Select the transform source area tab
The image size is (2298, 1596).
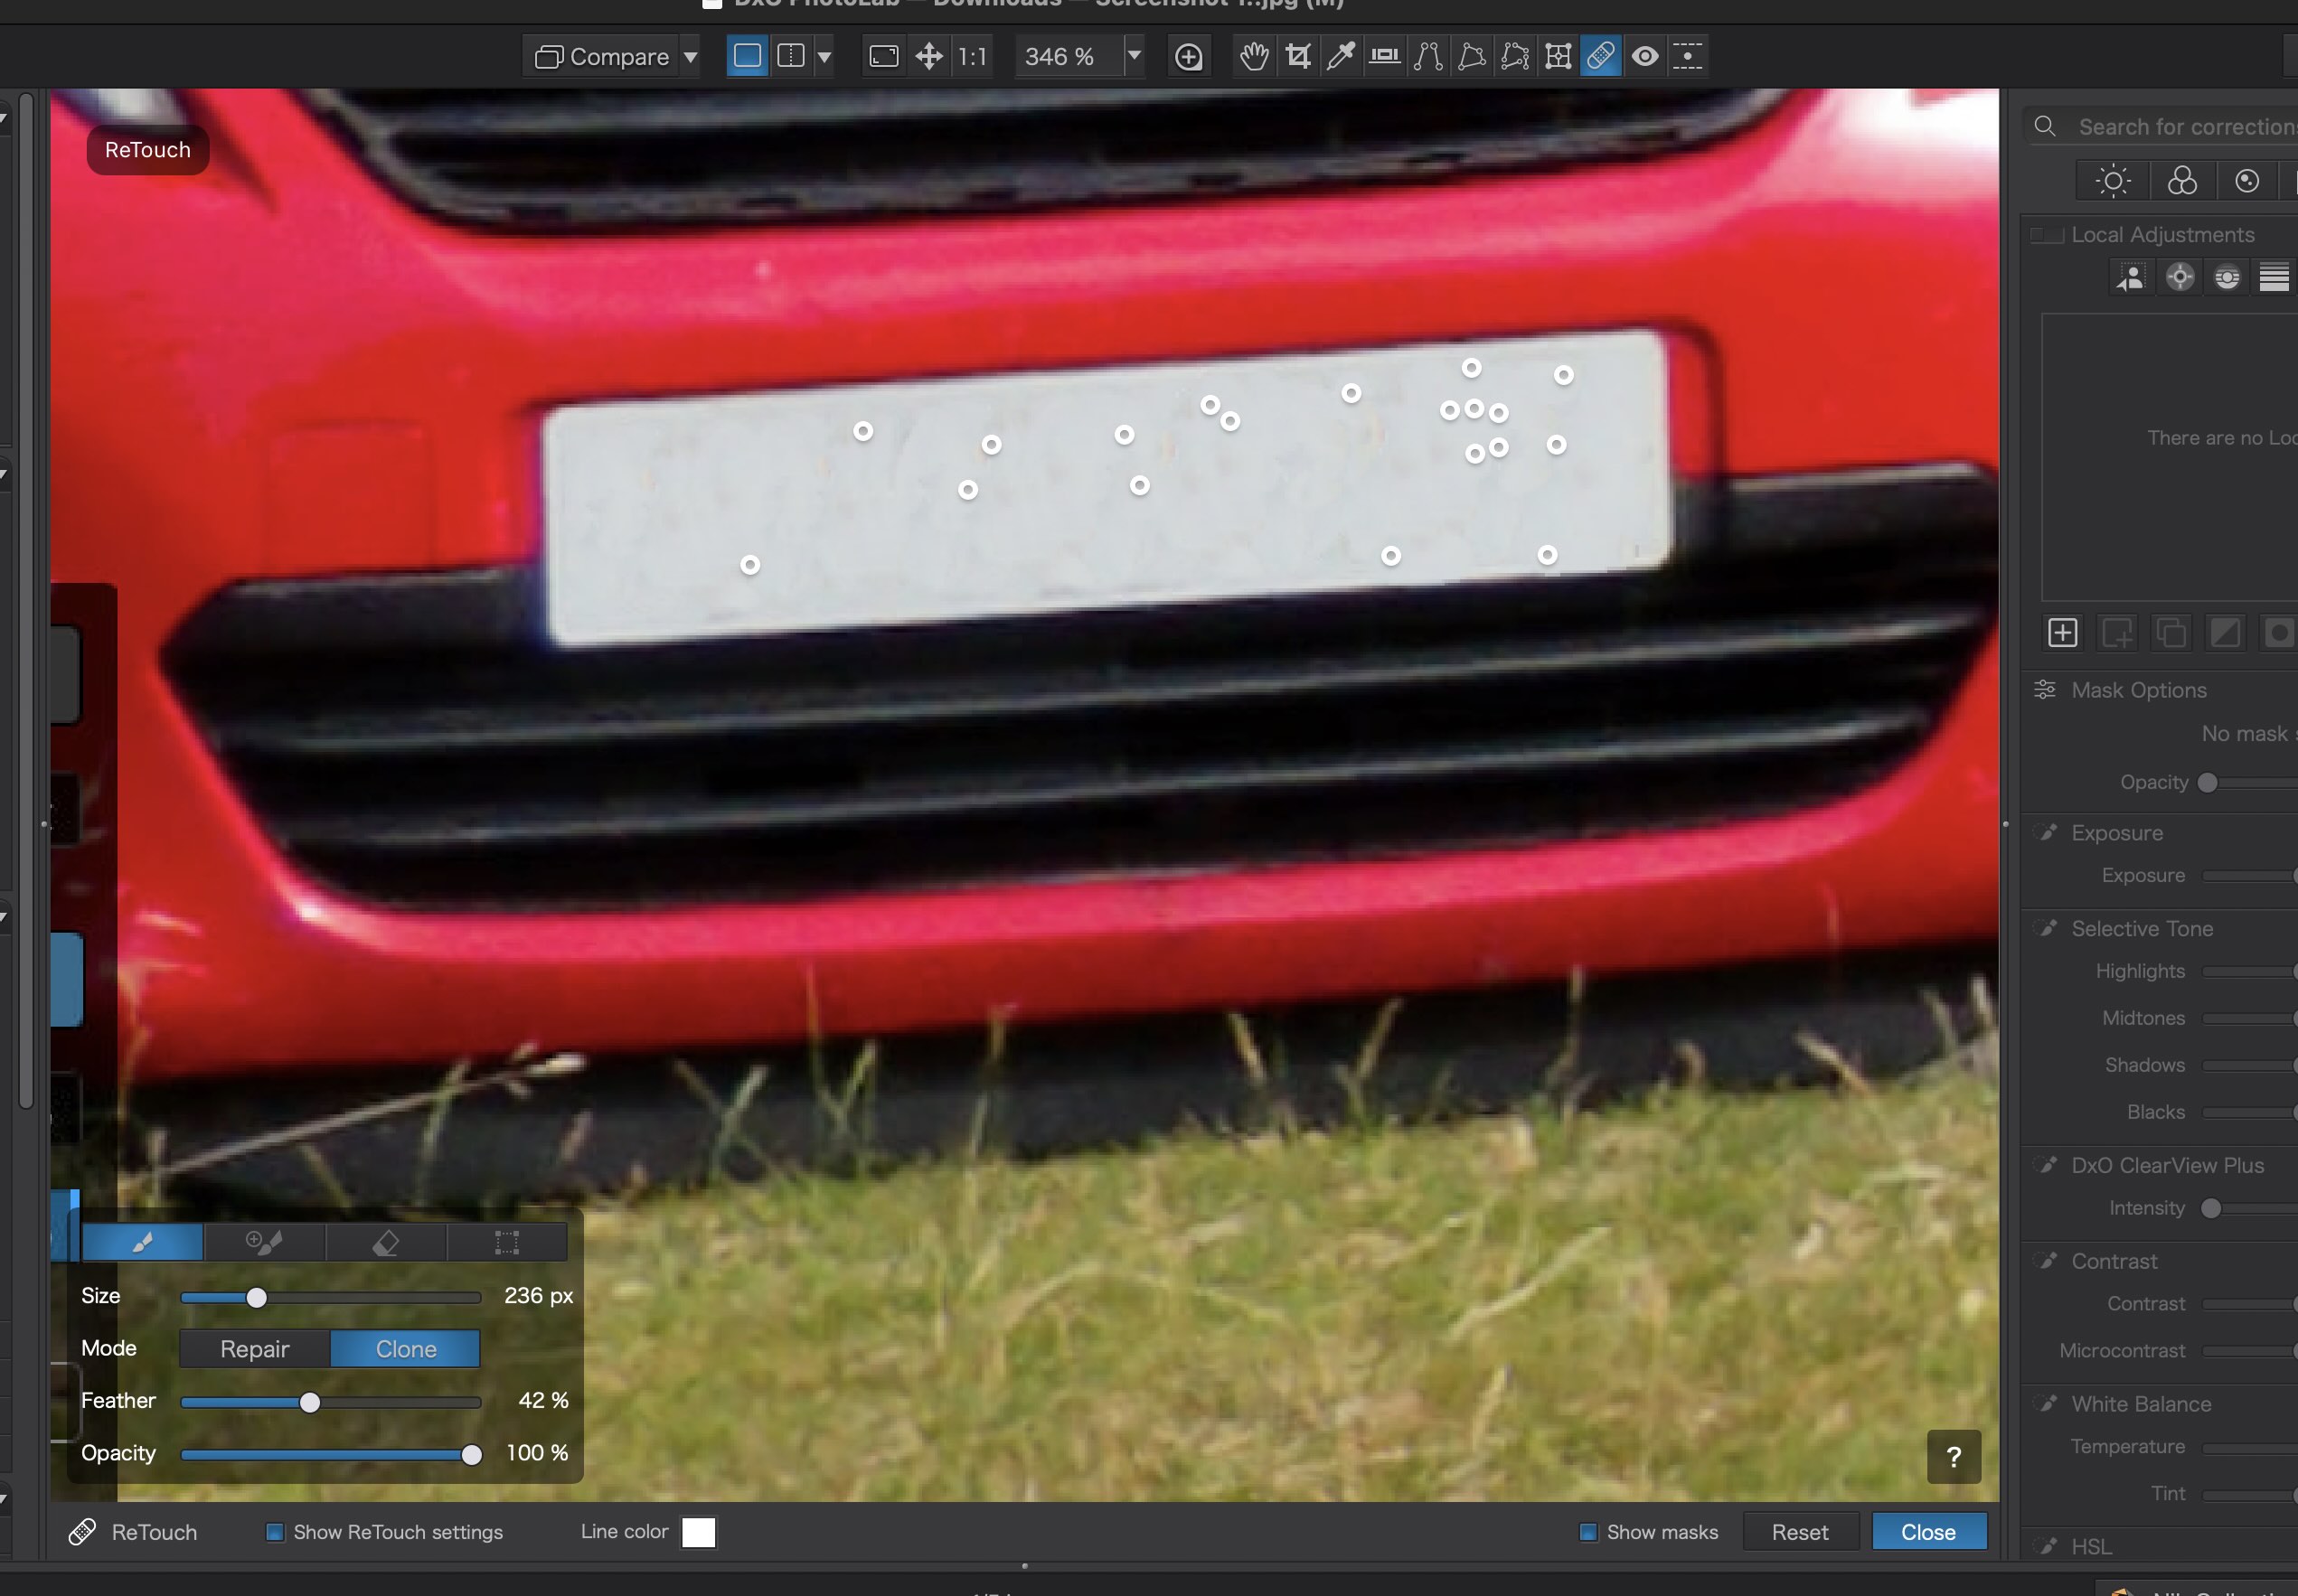tap(507, 1242)
